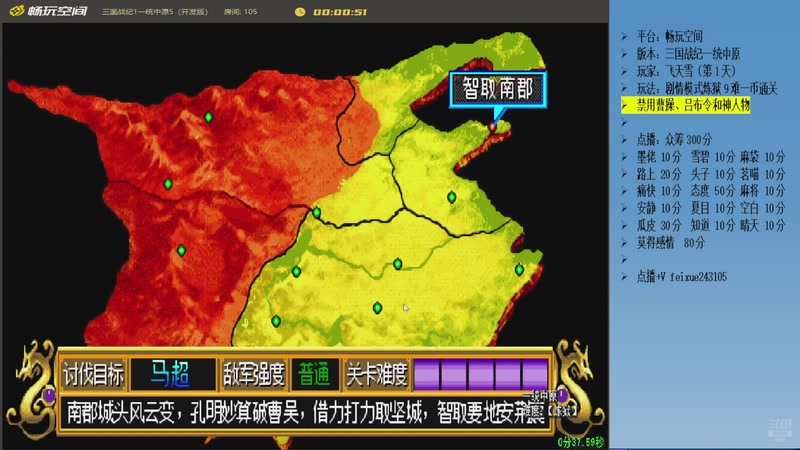
Task: Click the 智取南郡 stage callout
Action: pos(498,89)
